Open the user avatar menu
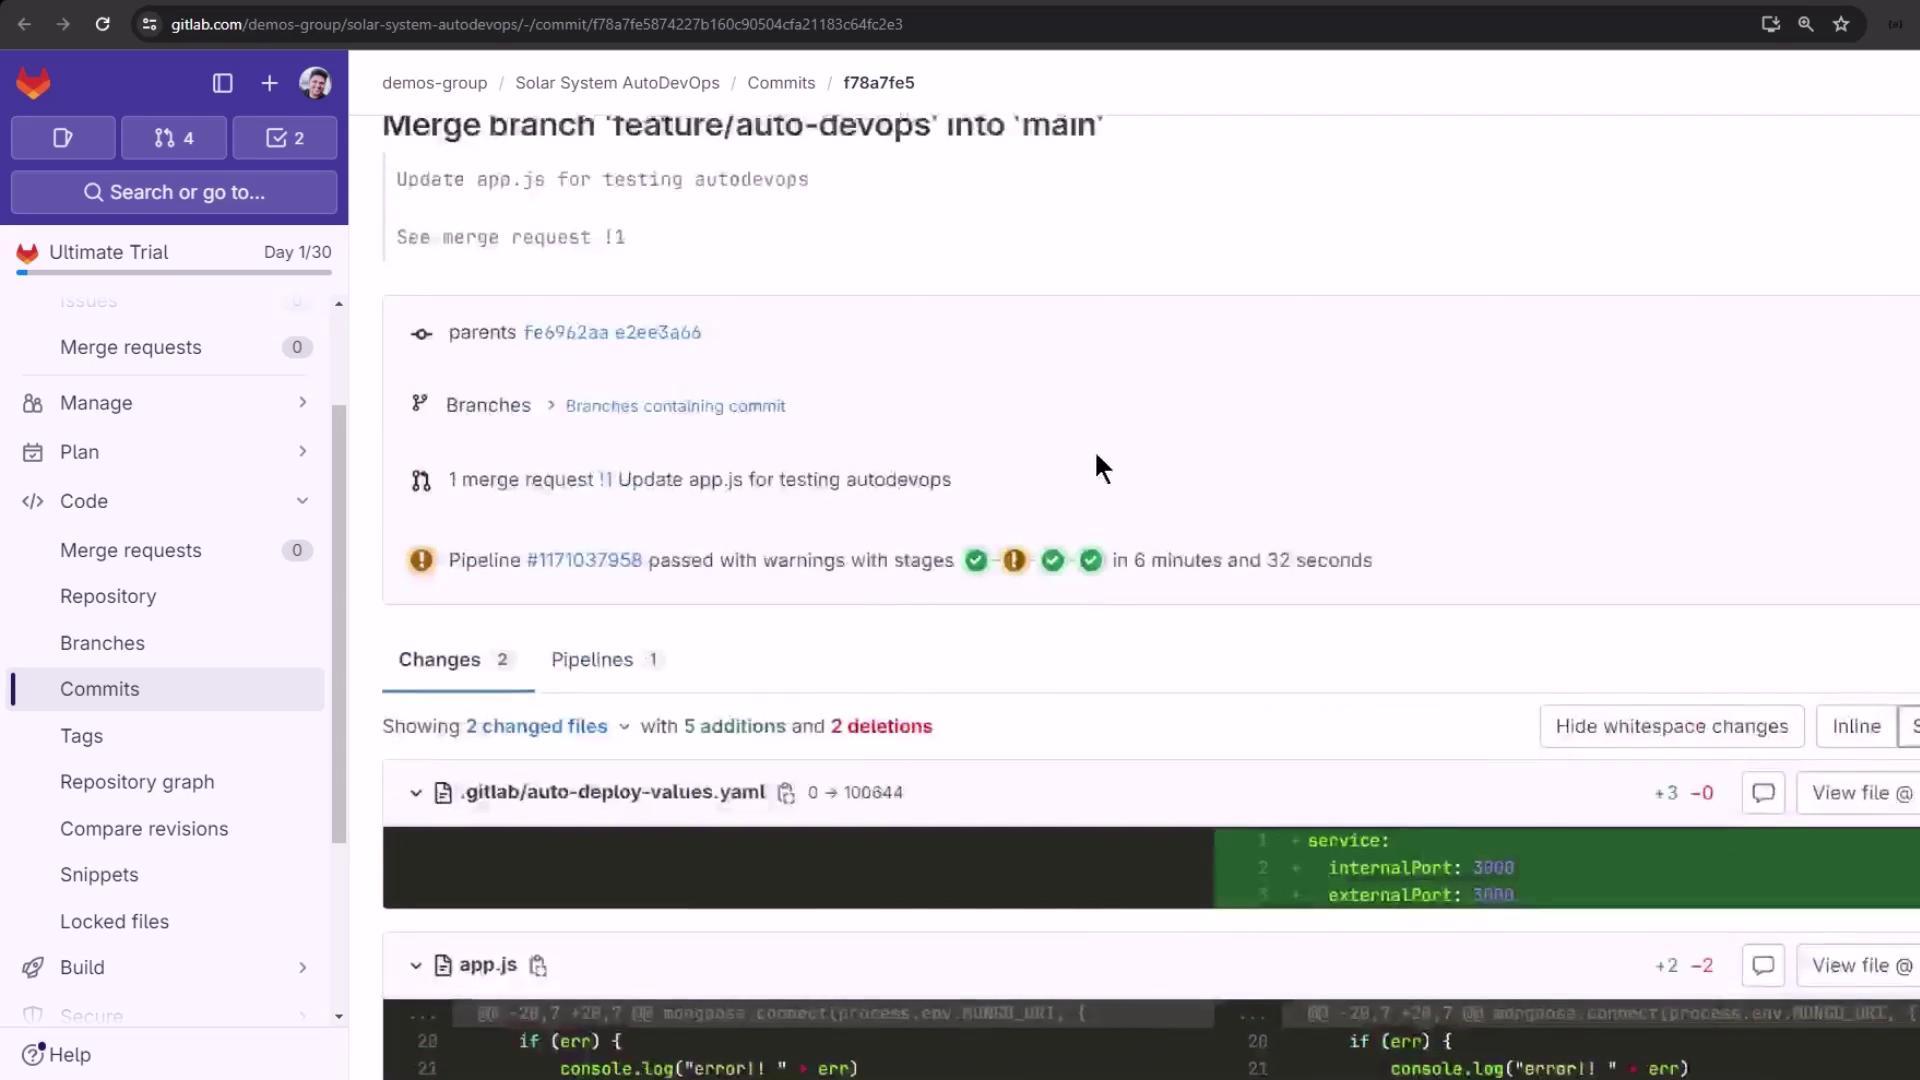1920x1080 pixels. (x=315, y=83)
